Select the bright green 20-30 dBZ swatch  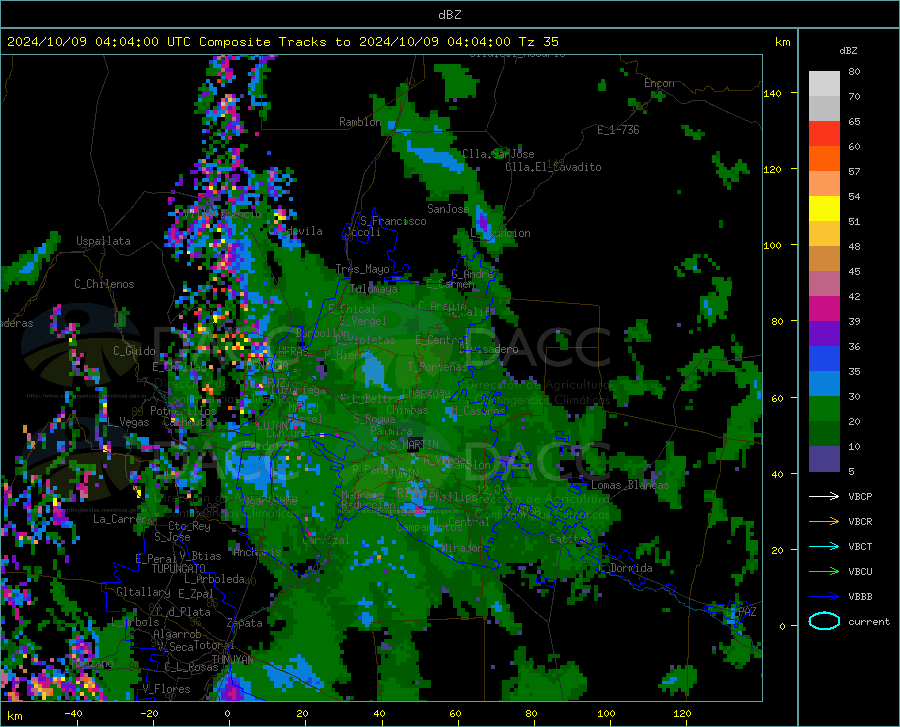point(824,409)
